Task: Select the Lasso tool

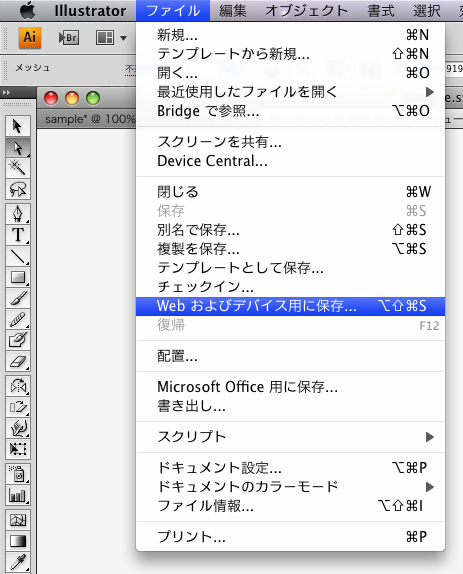Action: point(18,189)
